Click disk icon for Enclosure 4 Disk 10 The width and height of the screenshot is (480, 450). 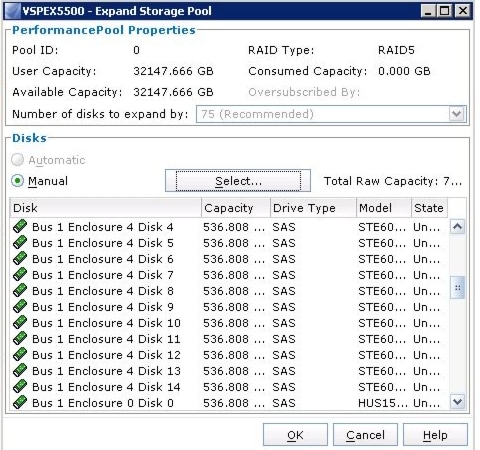click(20, 323)
